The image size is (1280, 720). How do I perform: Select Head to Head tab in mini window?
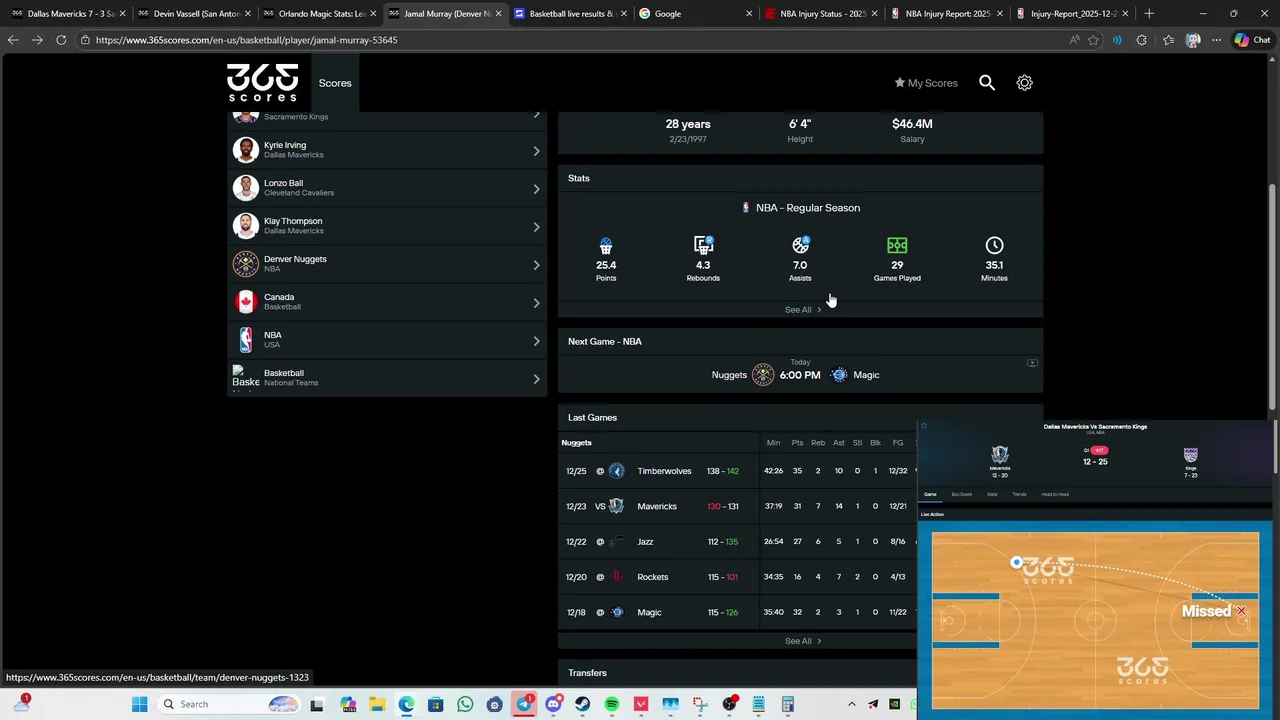pos(1055,494)
